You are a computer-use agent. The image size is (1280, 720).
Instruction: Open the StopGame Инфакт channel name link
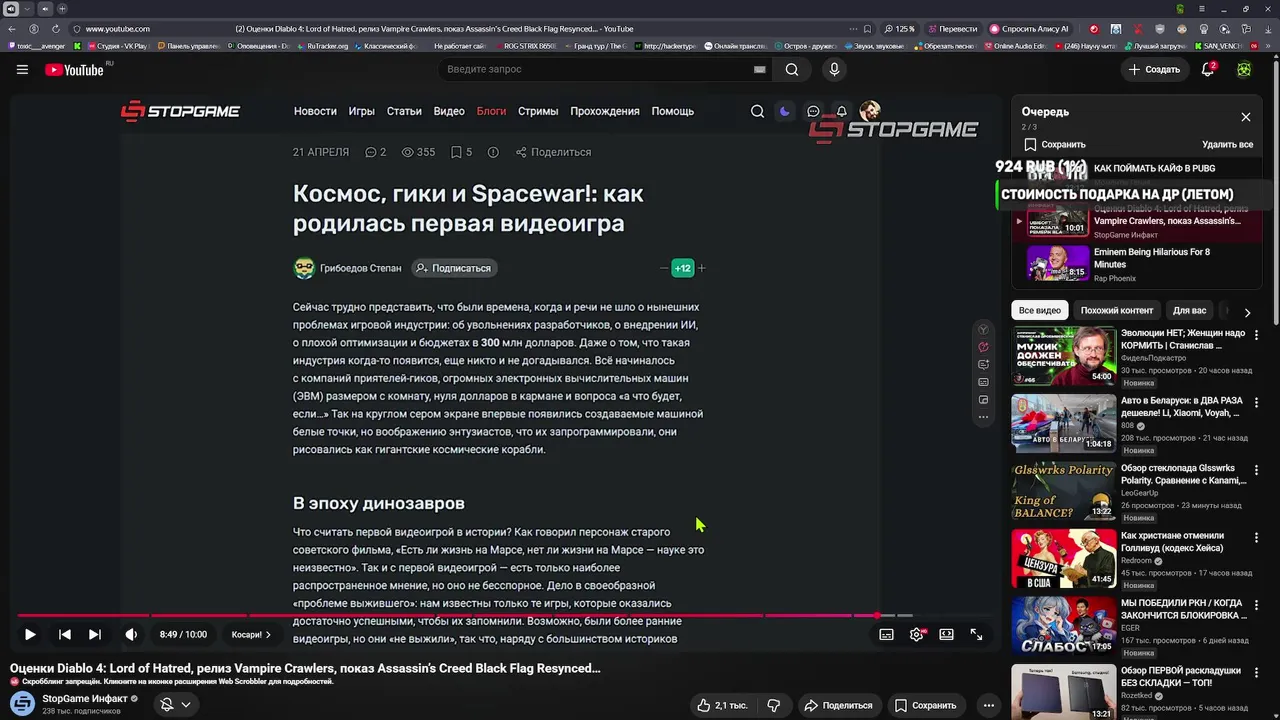coord(85,699)
